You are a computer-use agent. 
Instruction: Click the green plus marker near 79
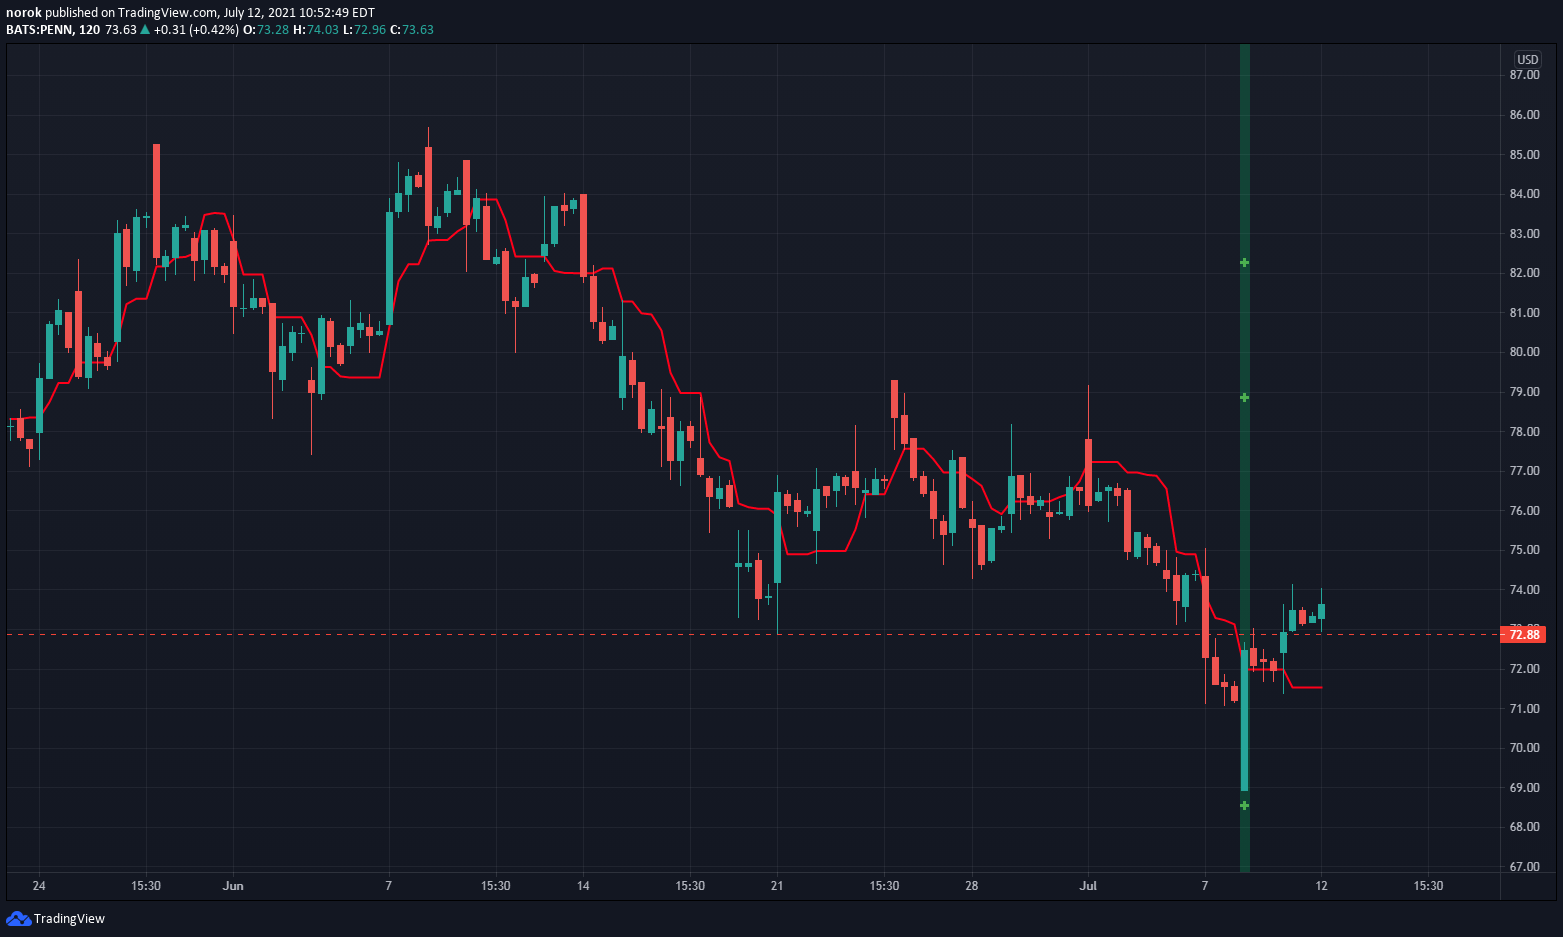click(1245, 398)
